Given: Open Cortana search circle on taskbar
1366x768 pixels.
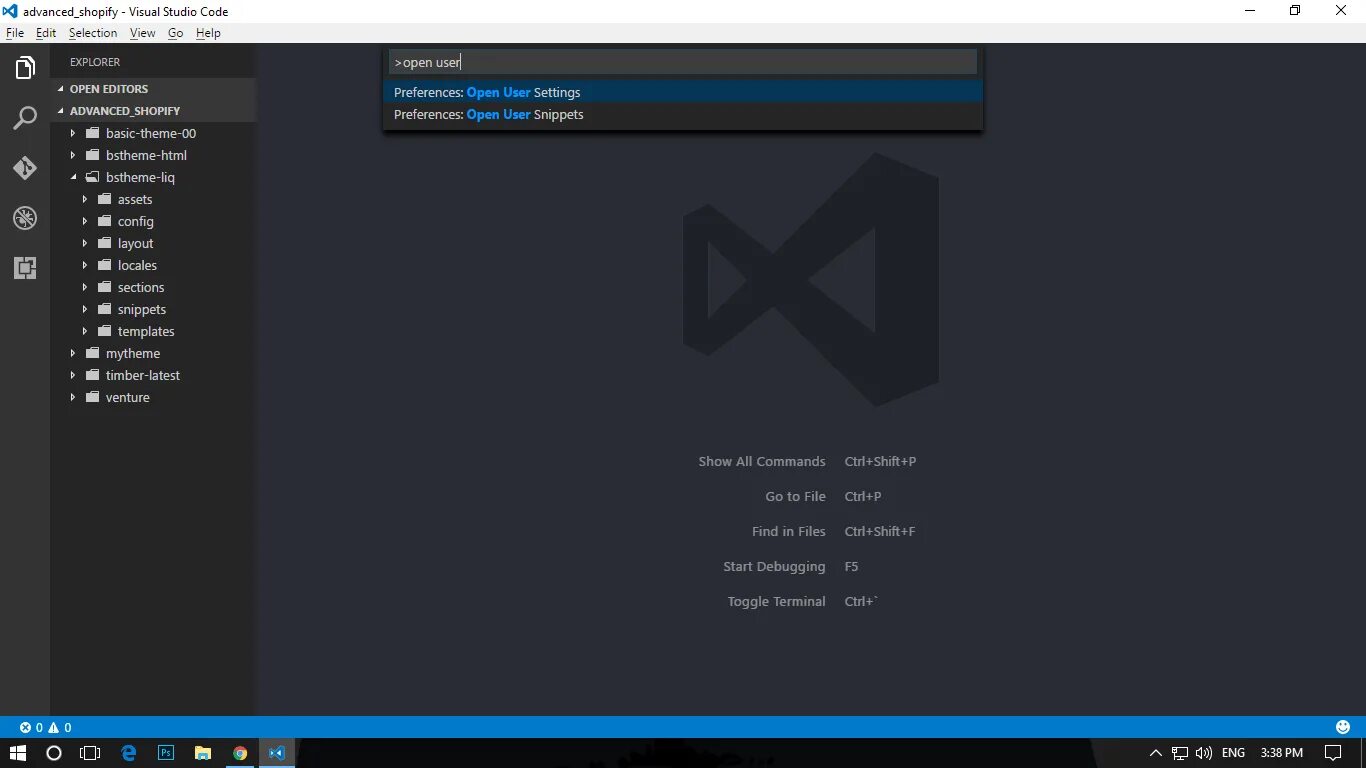Looking at the screenshot, I should (54, 753).
